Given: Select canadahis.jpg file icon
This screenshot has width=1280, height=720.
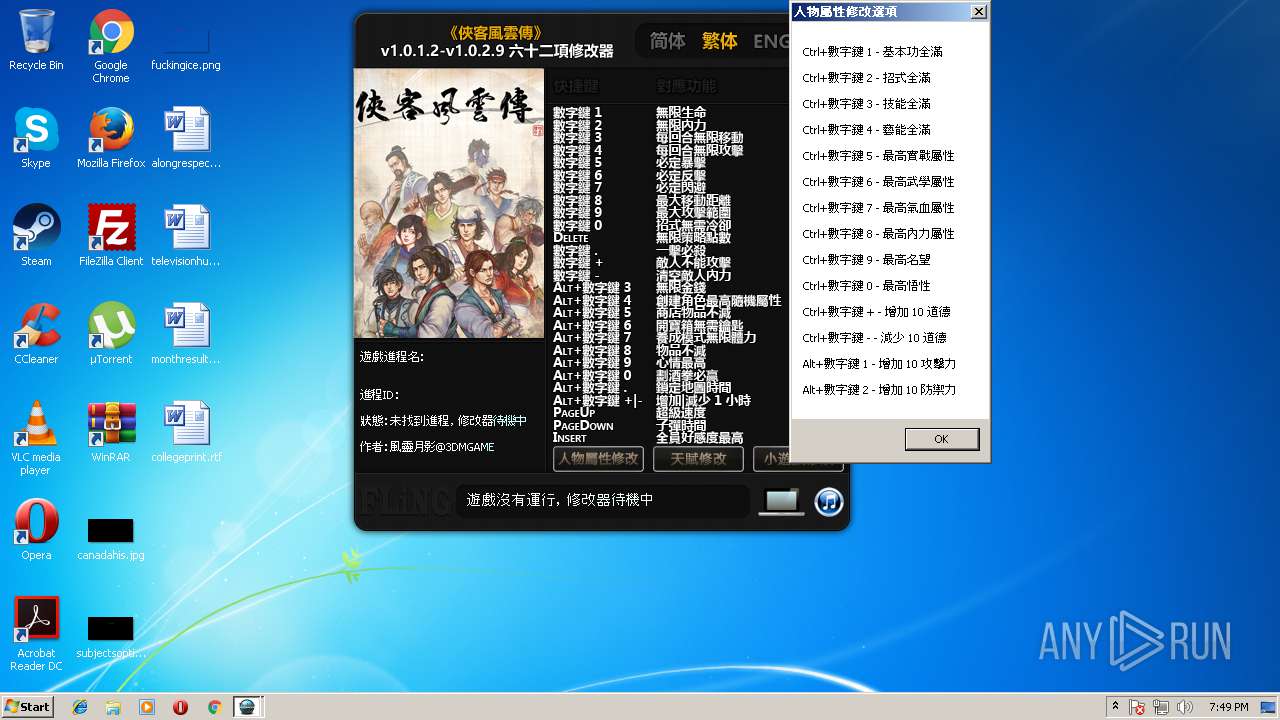Looking at the screenshot, I should point(111,538).
